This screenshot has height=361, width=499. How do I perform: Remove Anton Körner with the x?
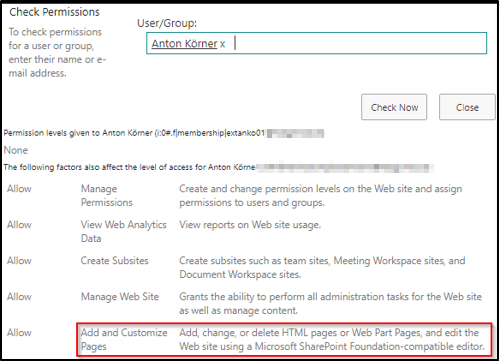[222, 44]
